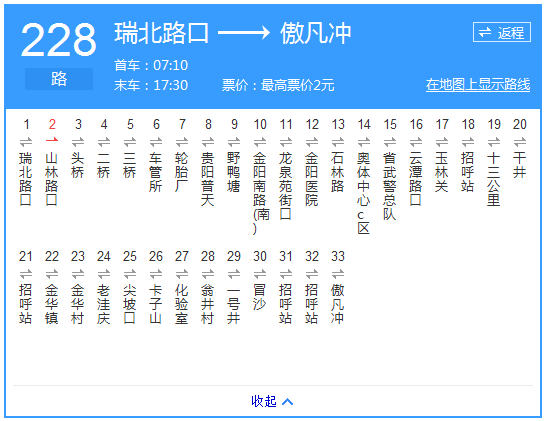Select stop 3 头桥

pos(78,165)
